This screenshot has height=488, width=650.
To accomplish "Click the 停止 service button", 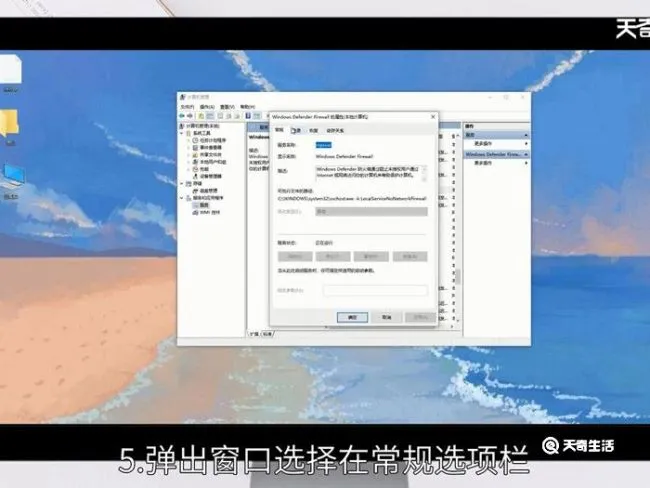I will tap(333, 257).
